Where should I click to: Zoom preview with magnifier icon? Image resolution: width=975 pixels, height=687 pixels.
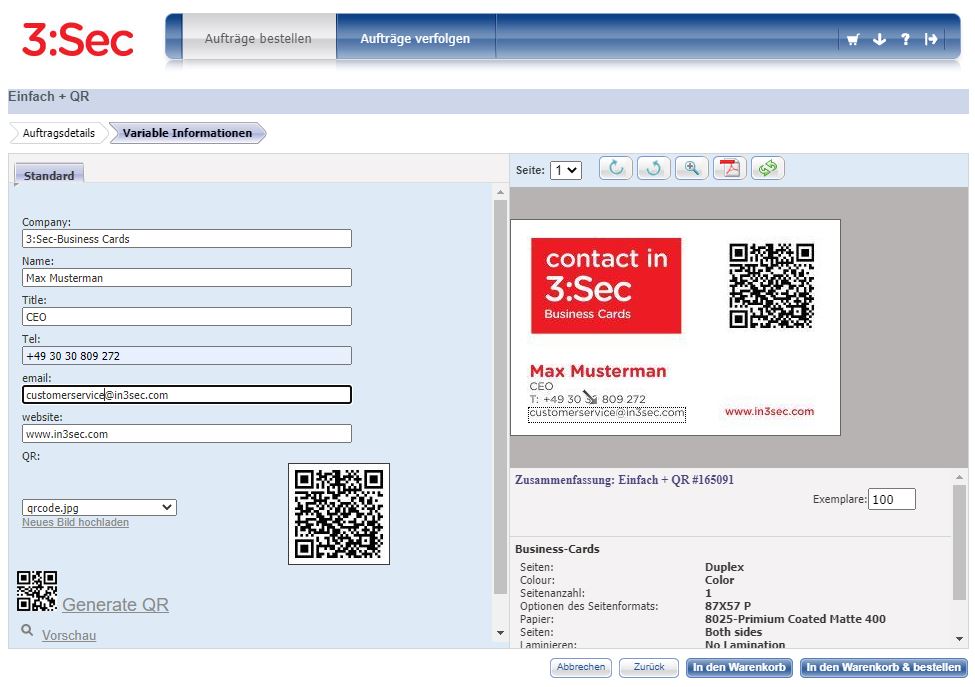click(x=691, y=168)
